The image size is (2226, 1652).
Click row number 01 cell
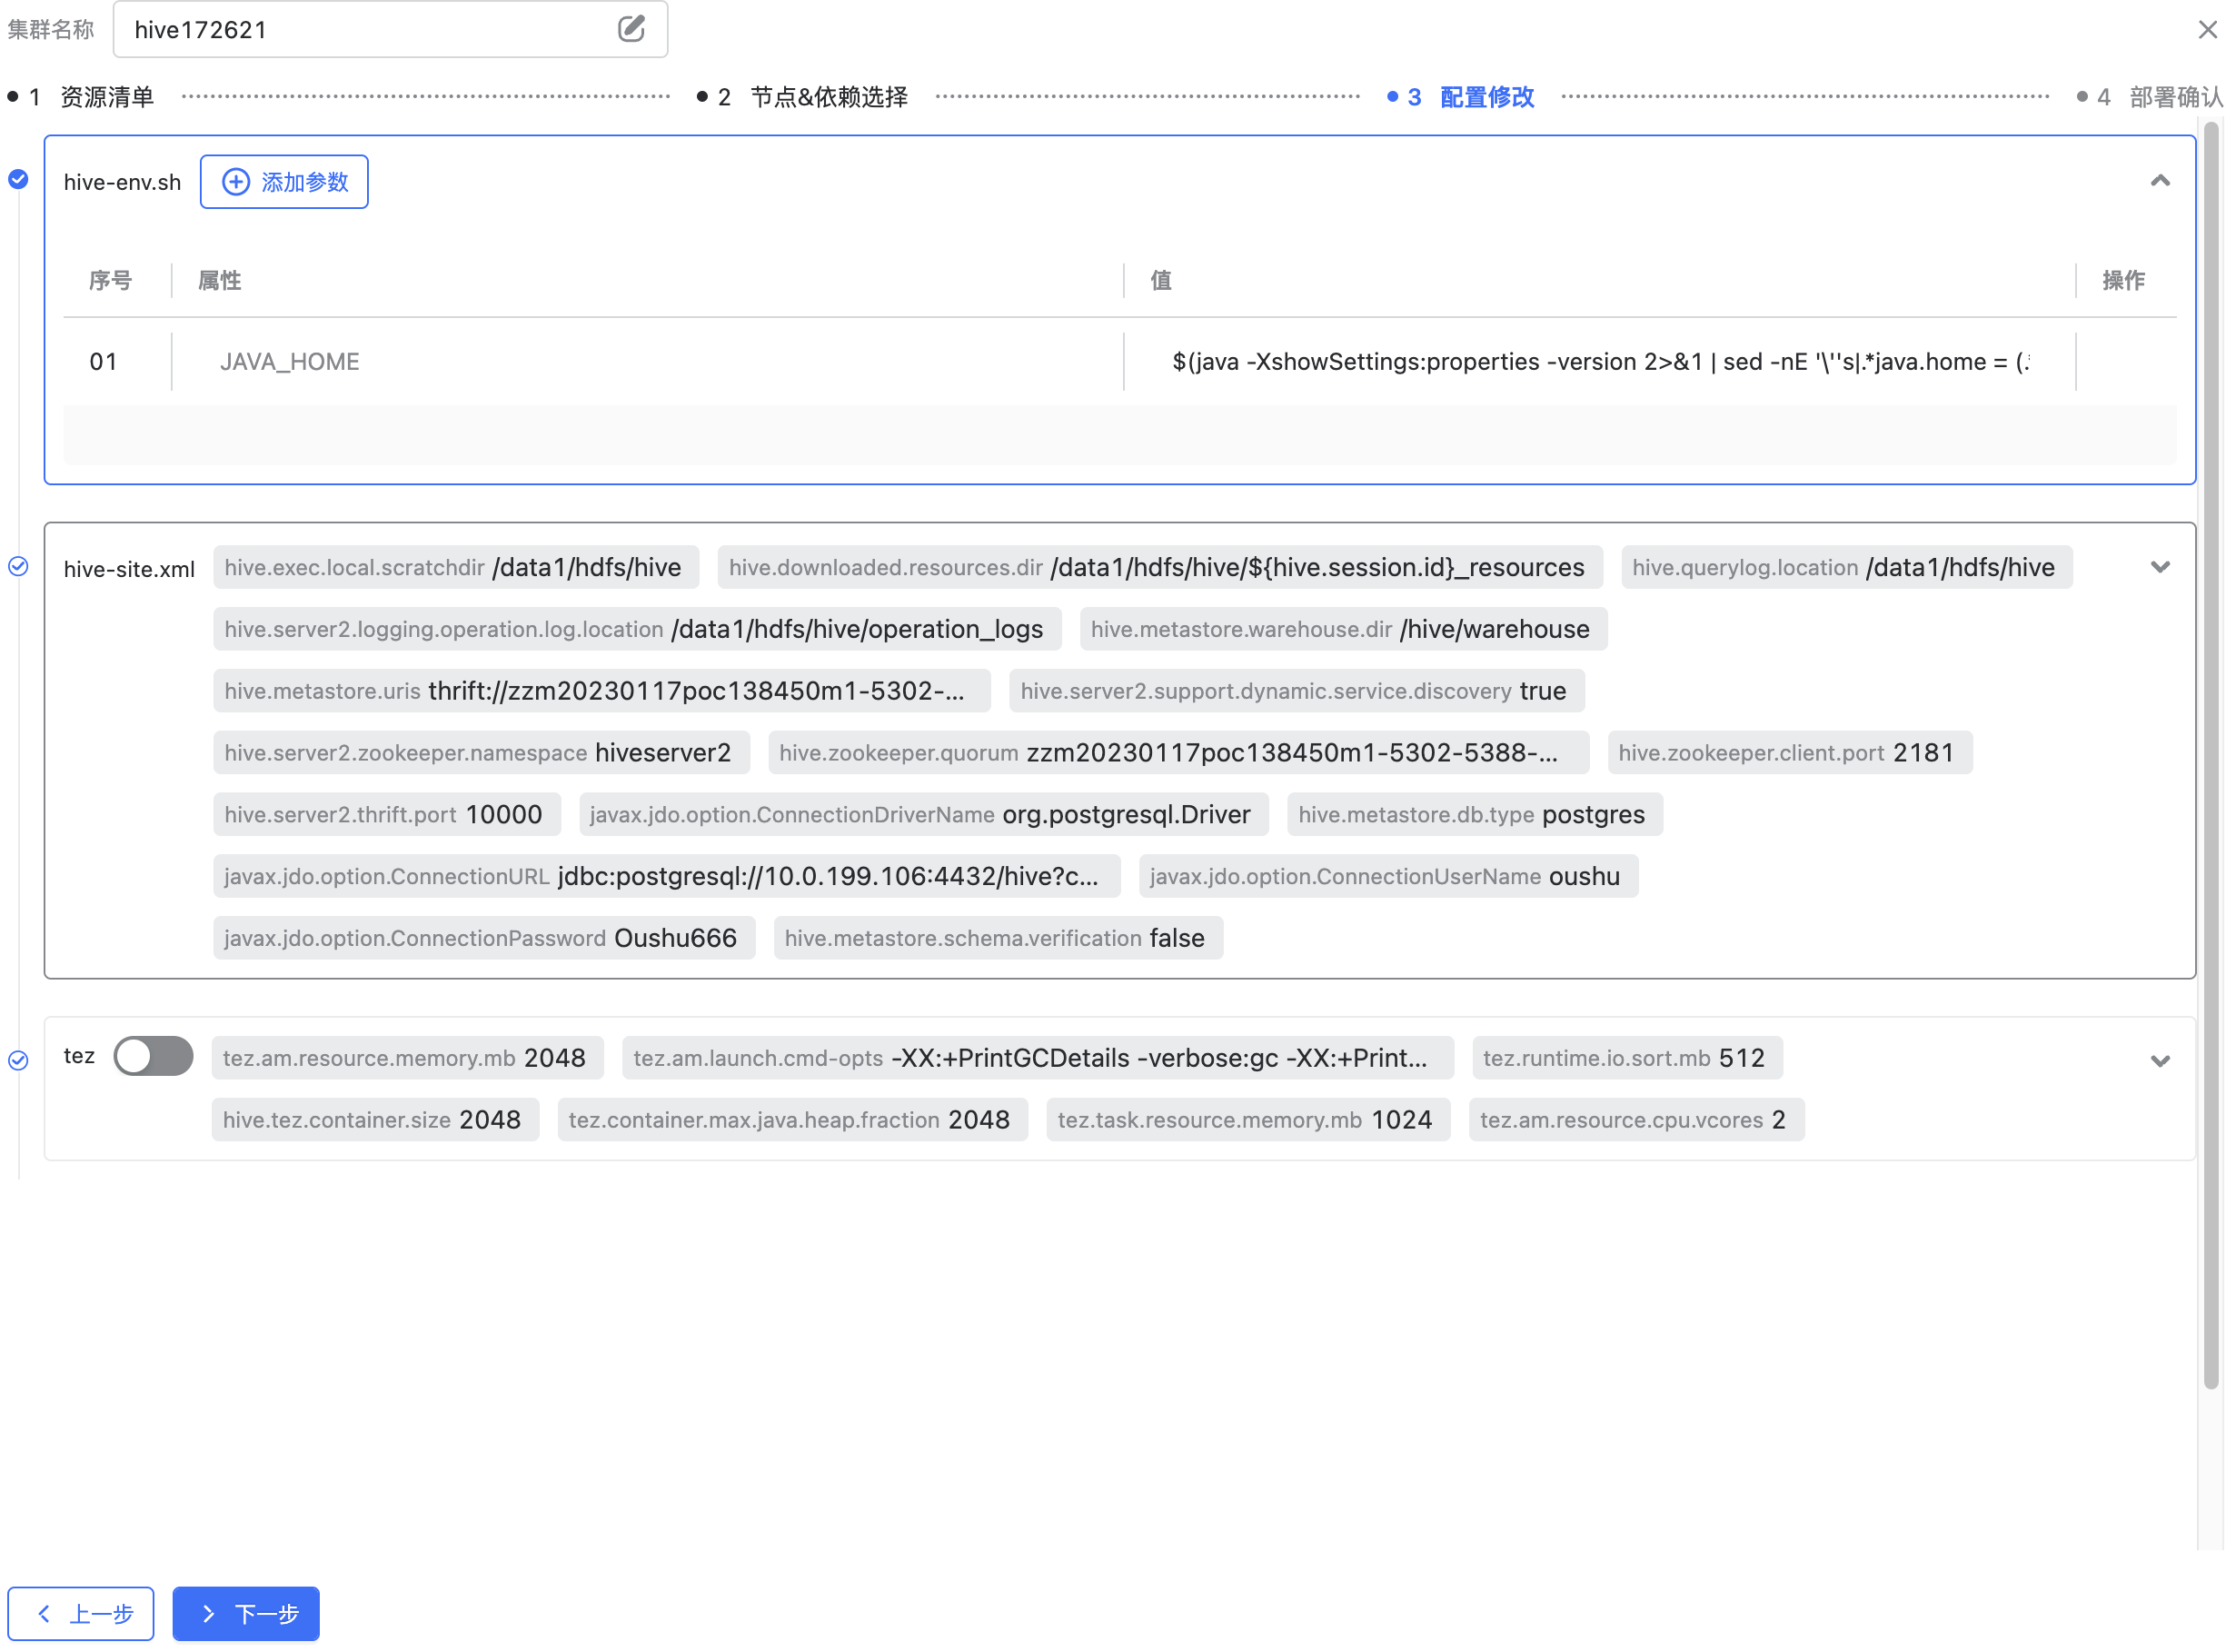[104, 362]
